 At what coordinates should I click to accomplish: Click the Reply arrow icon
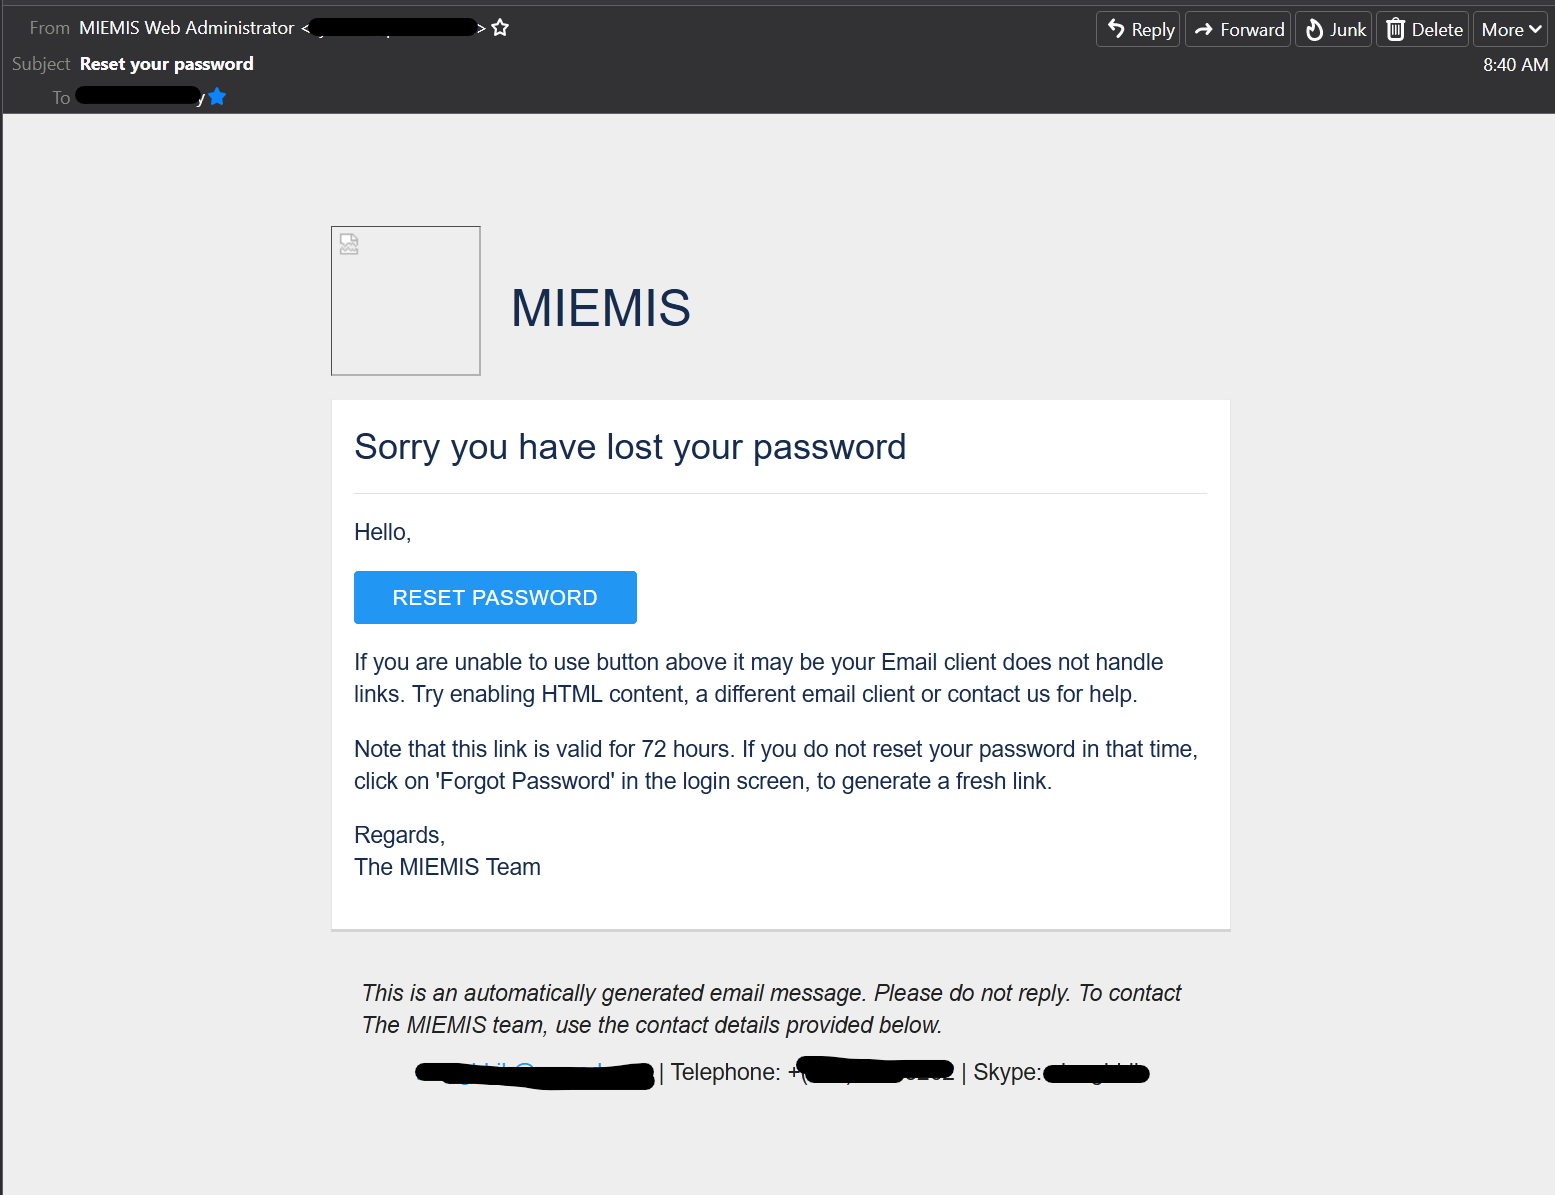(x=1116, y=29)
